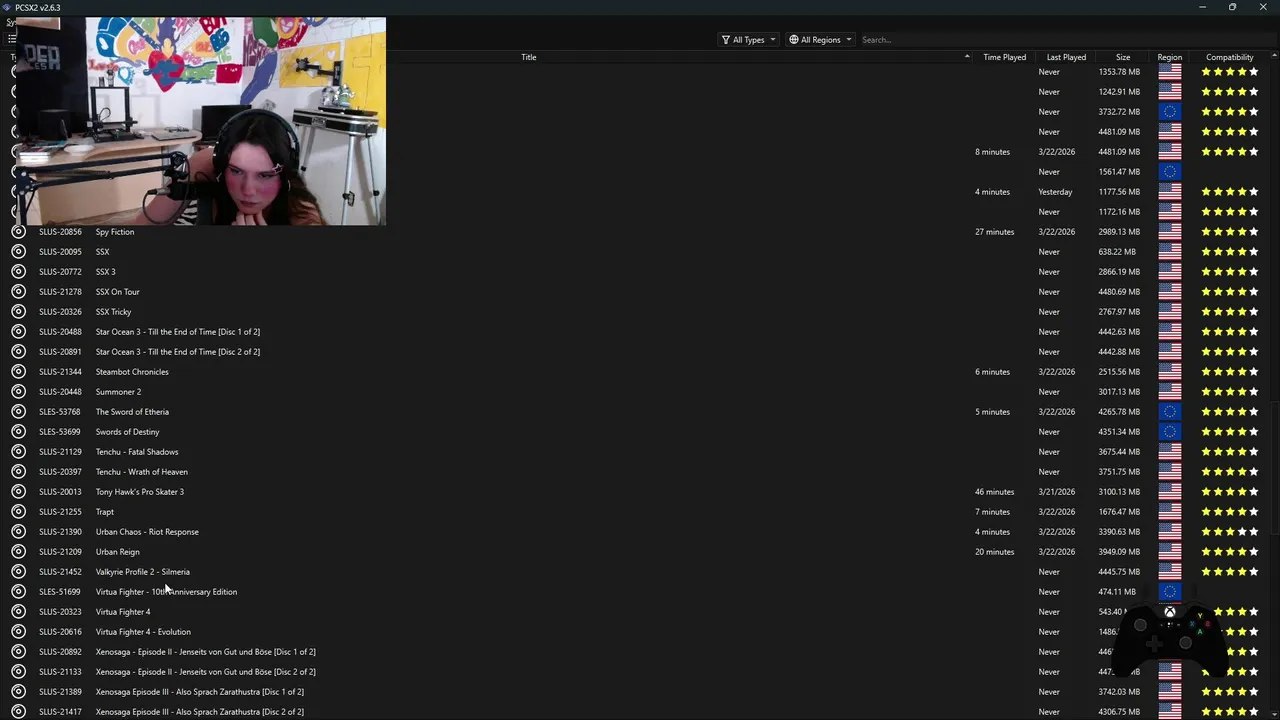Image resolution: width=1280 pixels, height=720 pixels.
Task: Click disc icon for Xenosaga Episode III Disc 2
Action: point(18,711)
